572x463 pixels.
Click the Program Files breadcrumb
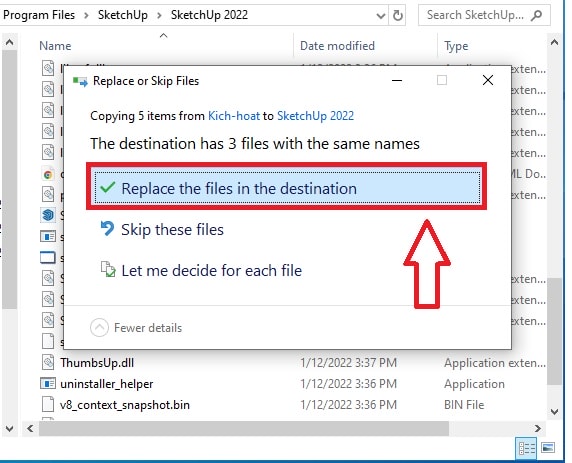[39, 15]
